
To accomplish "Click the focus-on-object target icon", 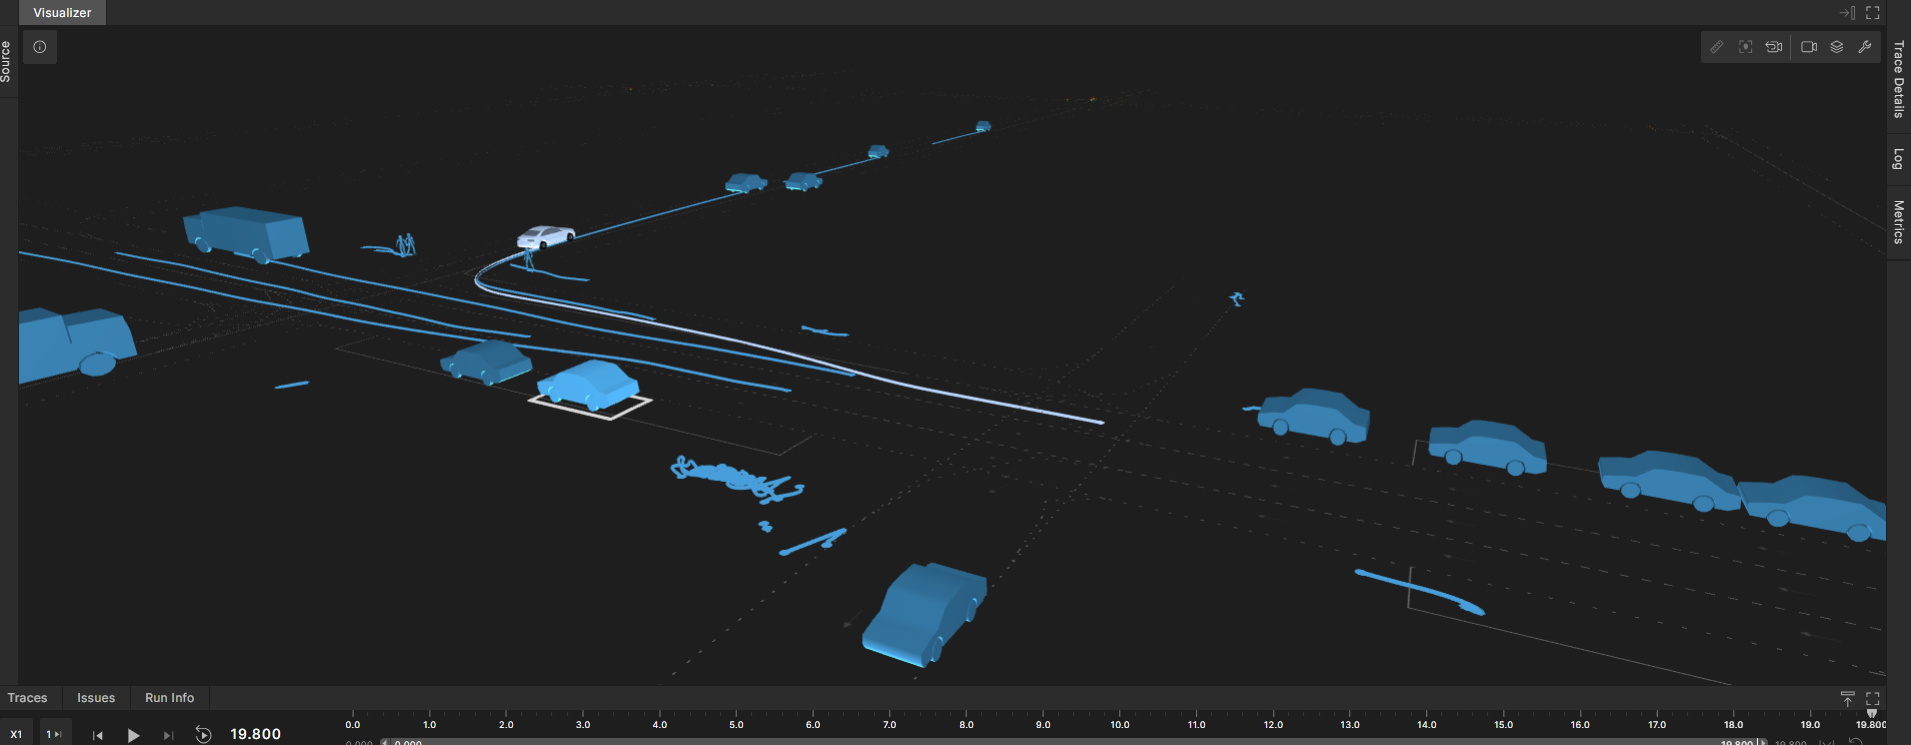I will point(1745,47).
